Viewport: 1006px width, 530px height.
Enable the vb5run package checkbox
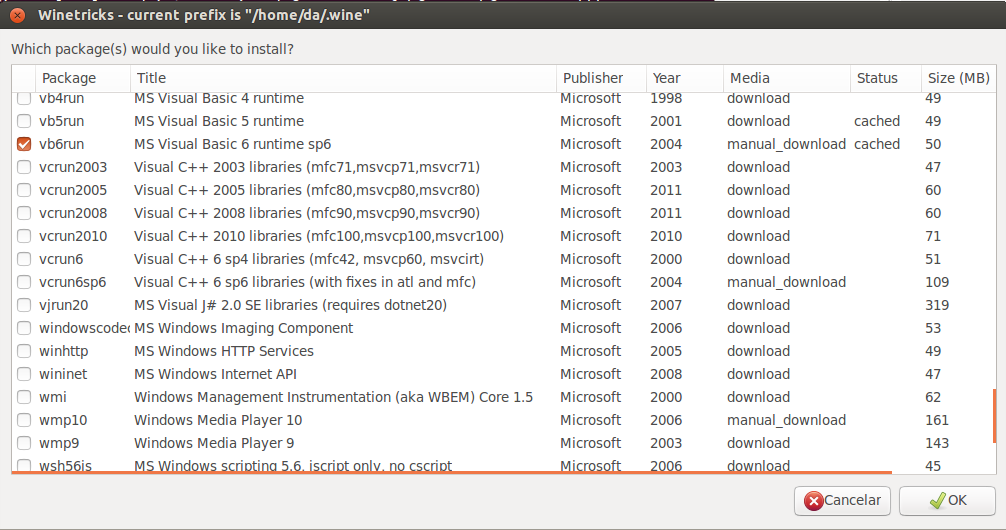(x=24, y=121)
